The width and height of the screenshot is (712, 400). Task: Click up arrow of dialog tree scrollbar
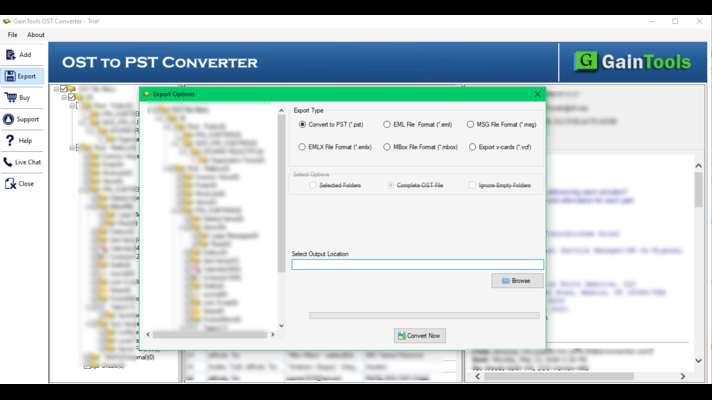pos(282,110)
